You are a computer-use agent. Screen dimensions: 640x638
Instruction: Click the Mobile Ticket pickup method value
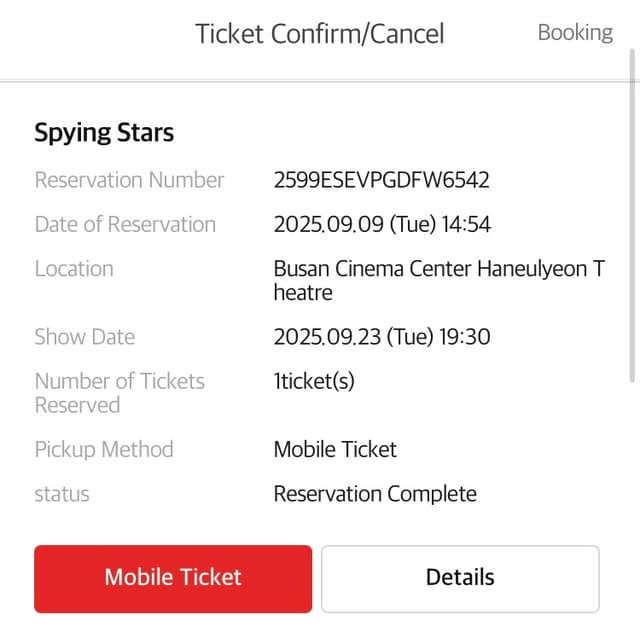pos(335,449)
